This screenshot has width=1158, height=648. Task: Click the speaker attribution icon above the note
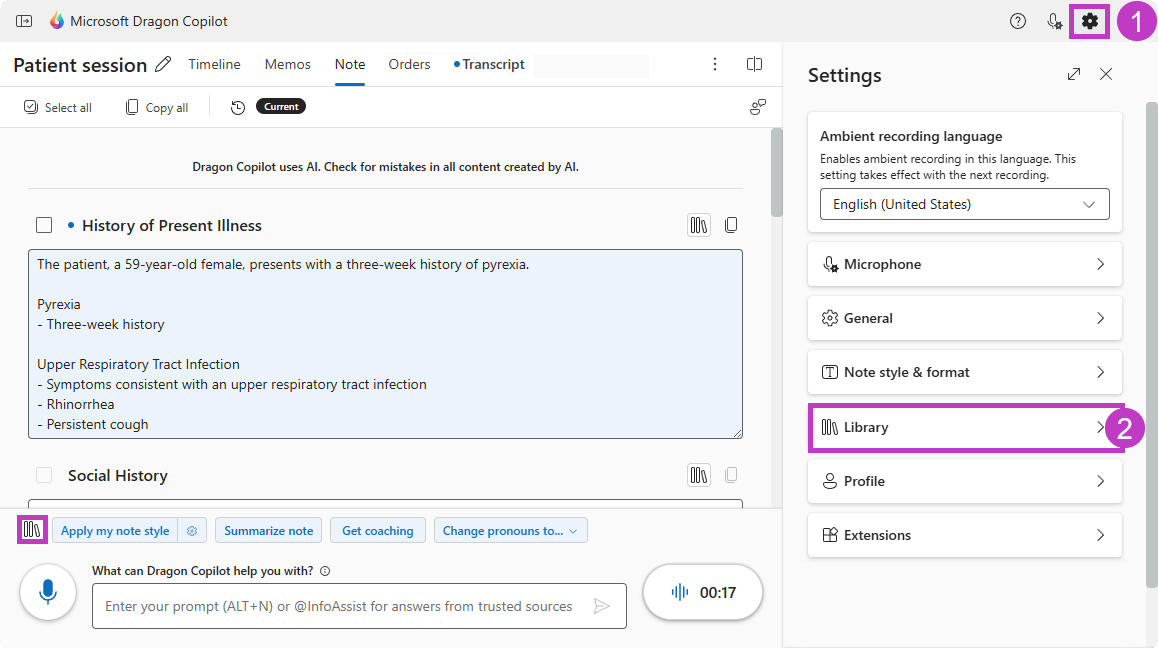click(757, 106)
